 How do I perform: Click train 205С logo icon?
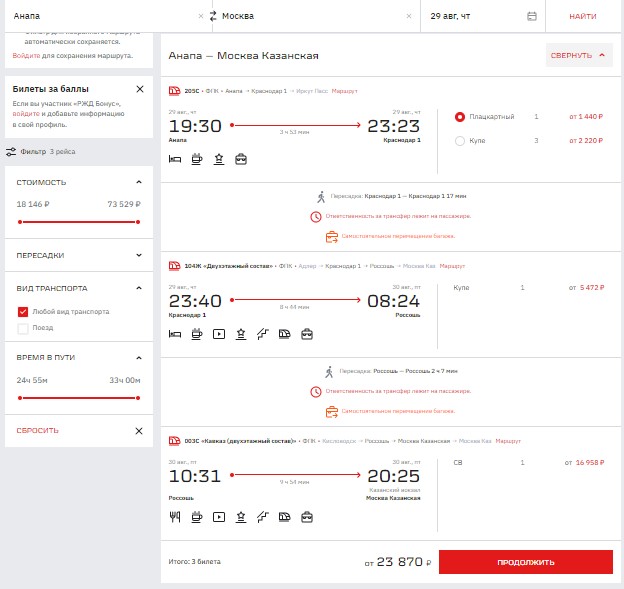pyautogui.click(x=174, y=91)
